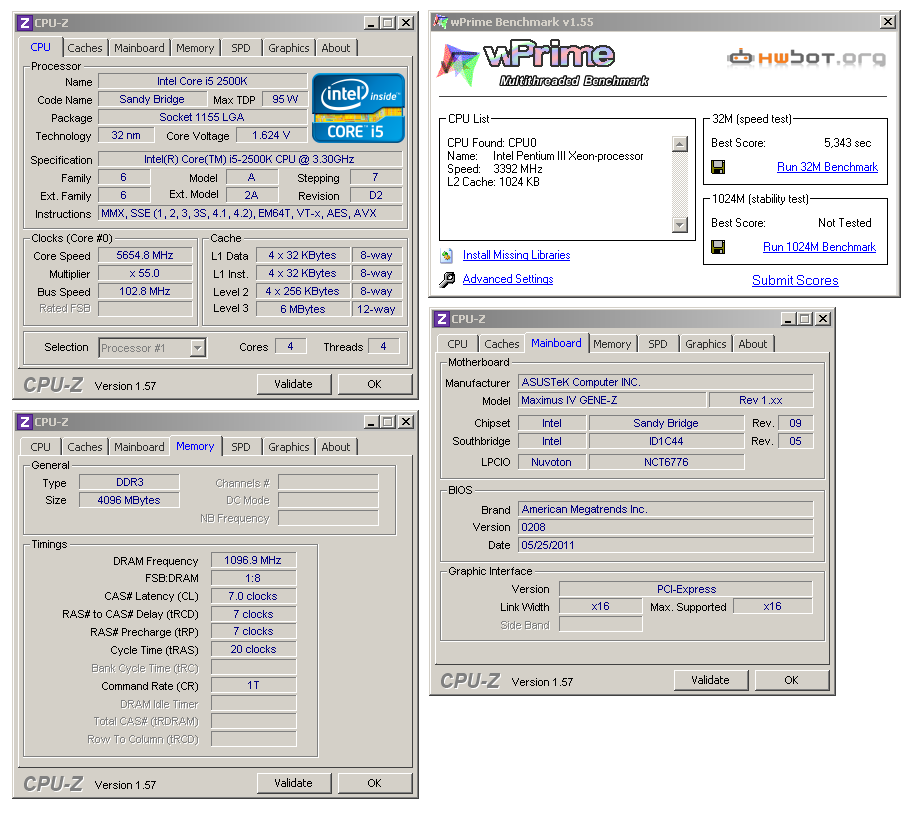Click the Advanced Settings wrench icon
The image size is (915, 815).
point(447,279)
